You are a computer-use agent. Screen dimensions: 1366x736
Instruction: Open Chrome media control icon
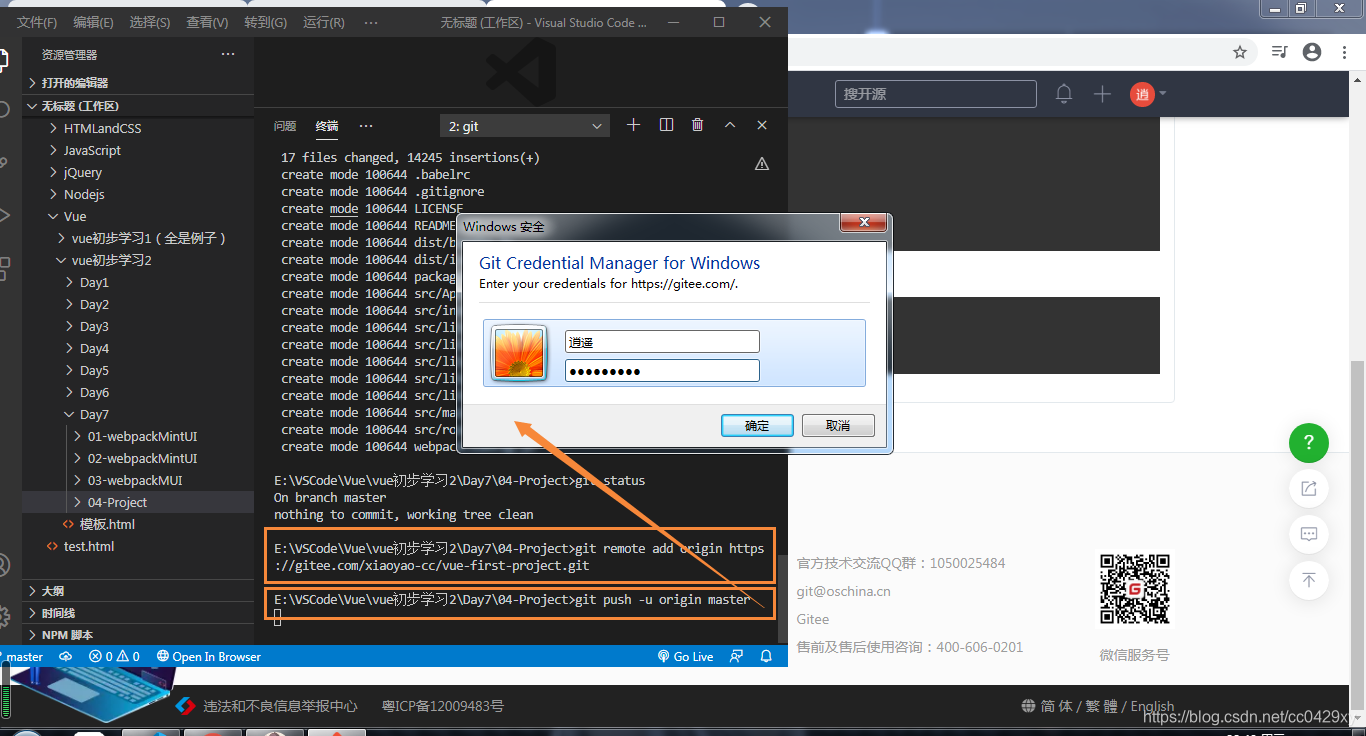pyautogui.click(x=1279, y=52)
